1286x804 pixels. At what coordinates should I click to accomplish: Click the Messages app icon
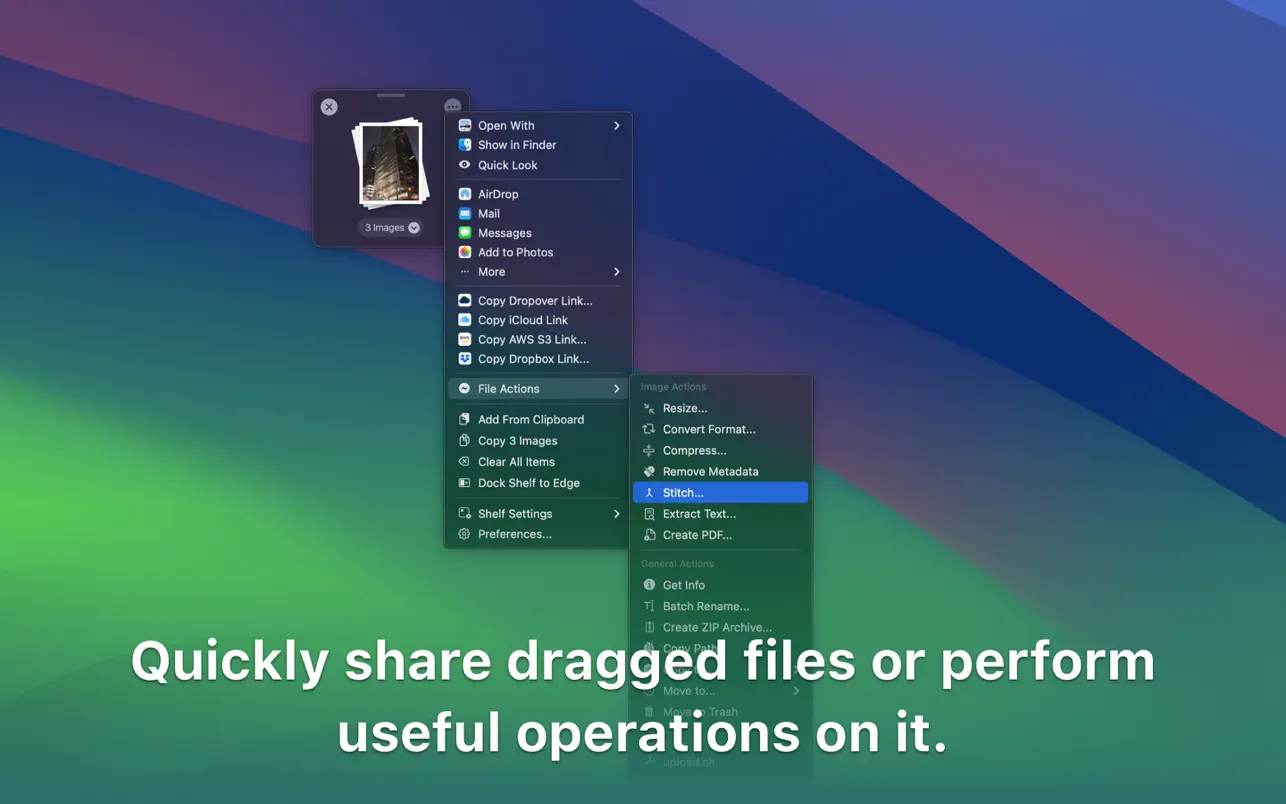tap(464, 233)
